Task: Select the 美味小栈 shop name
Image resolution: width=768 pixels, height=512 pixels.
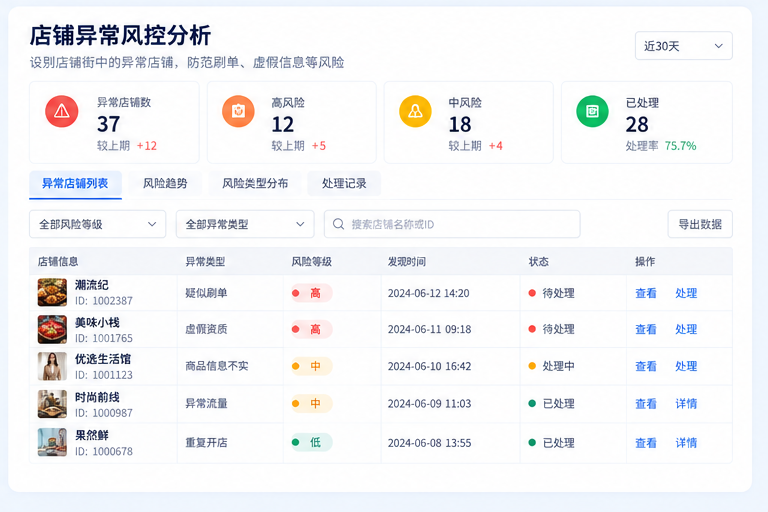Action: pyautogui.click(x=97, y=323)
